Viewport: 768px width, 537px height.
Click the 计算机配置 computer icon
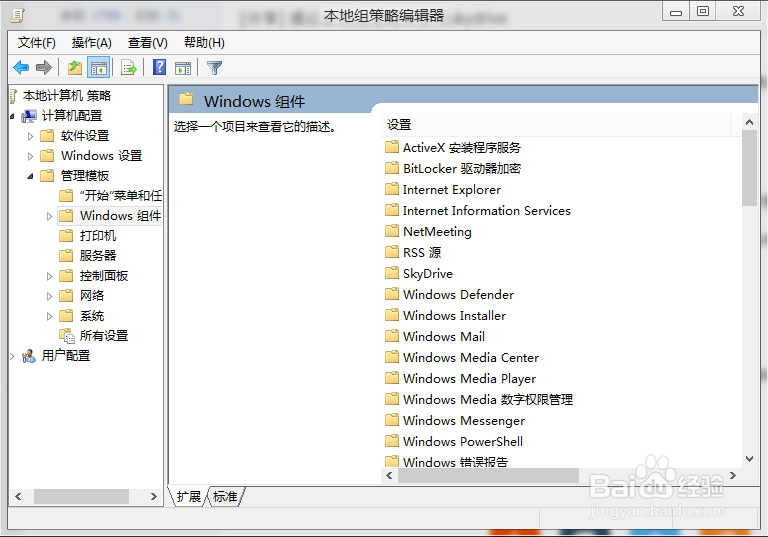29,116
